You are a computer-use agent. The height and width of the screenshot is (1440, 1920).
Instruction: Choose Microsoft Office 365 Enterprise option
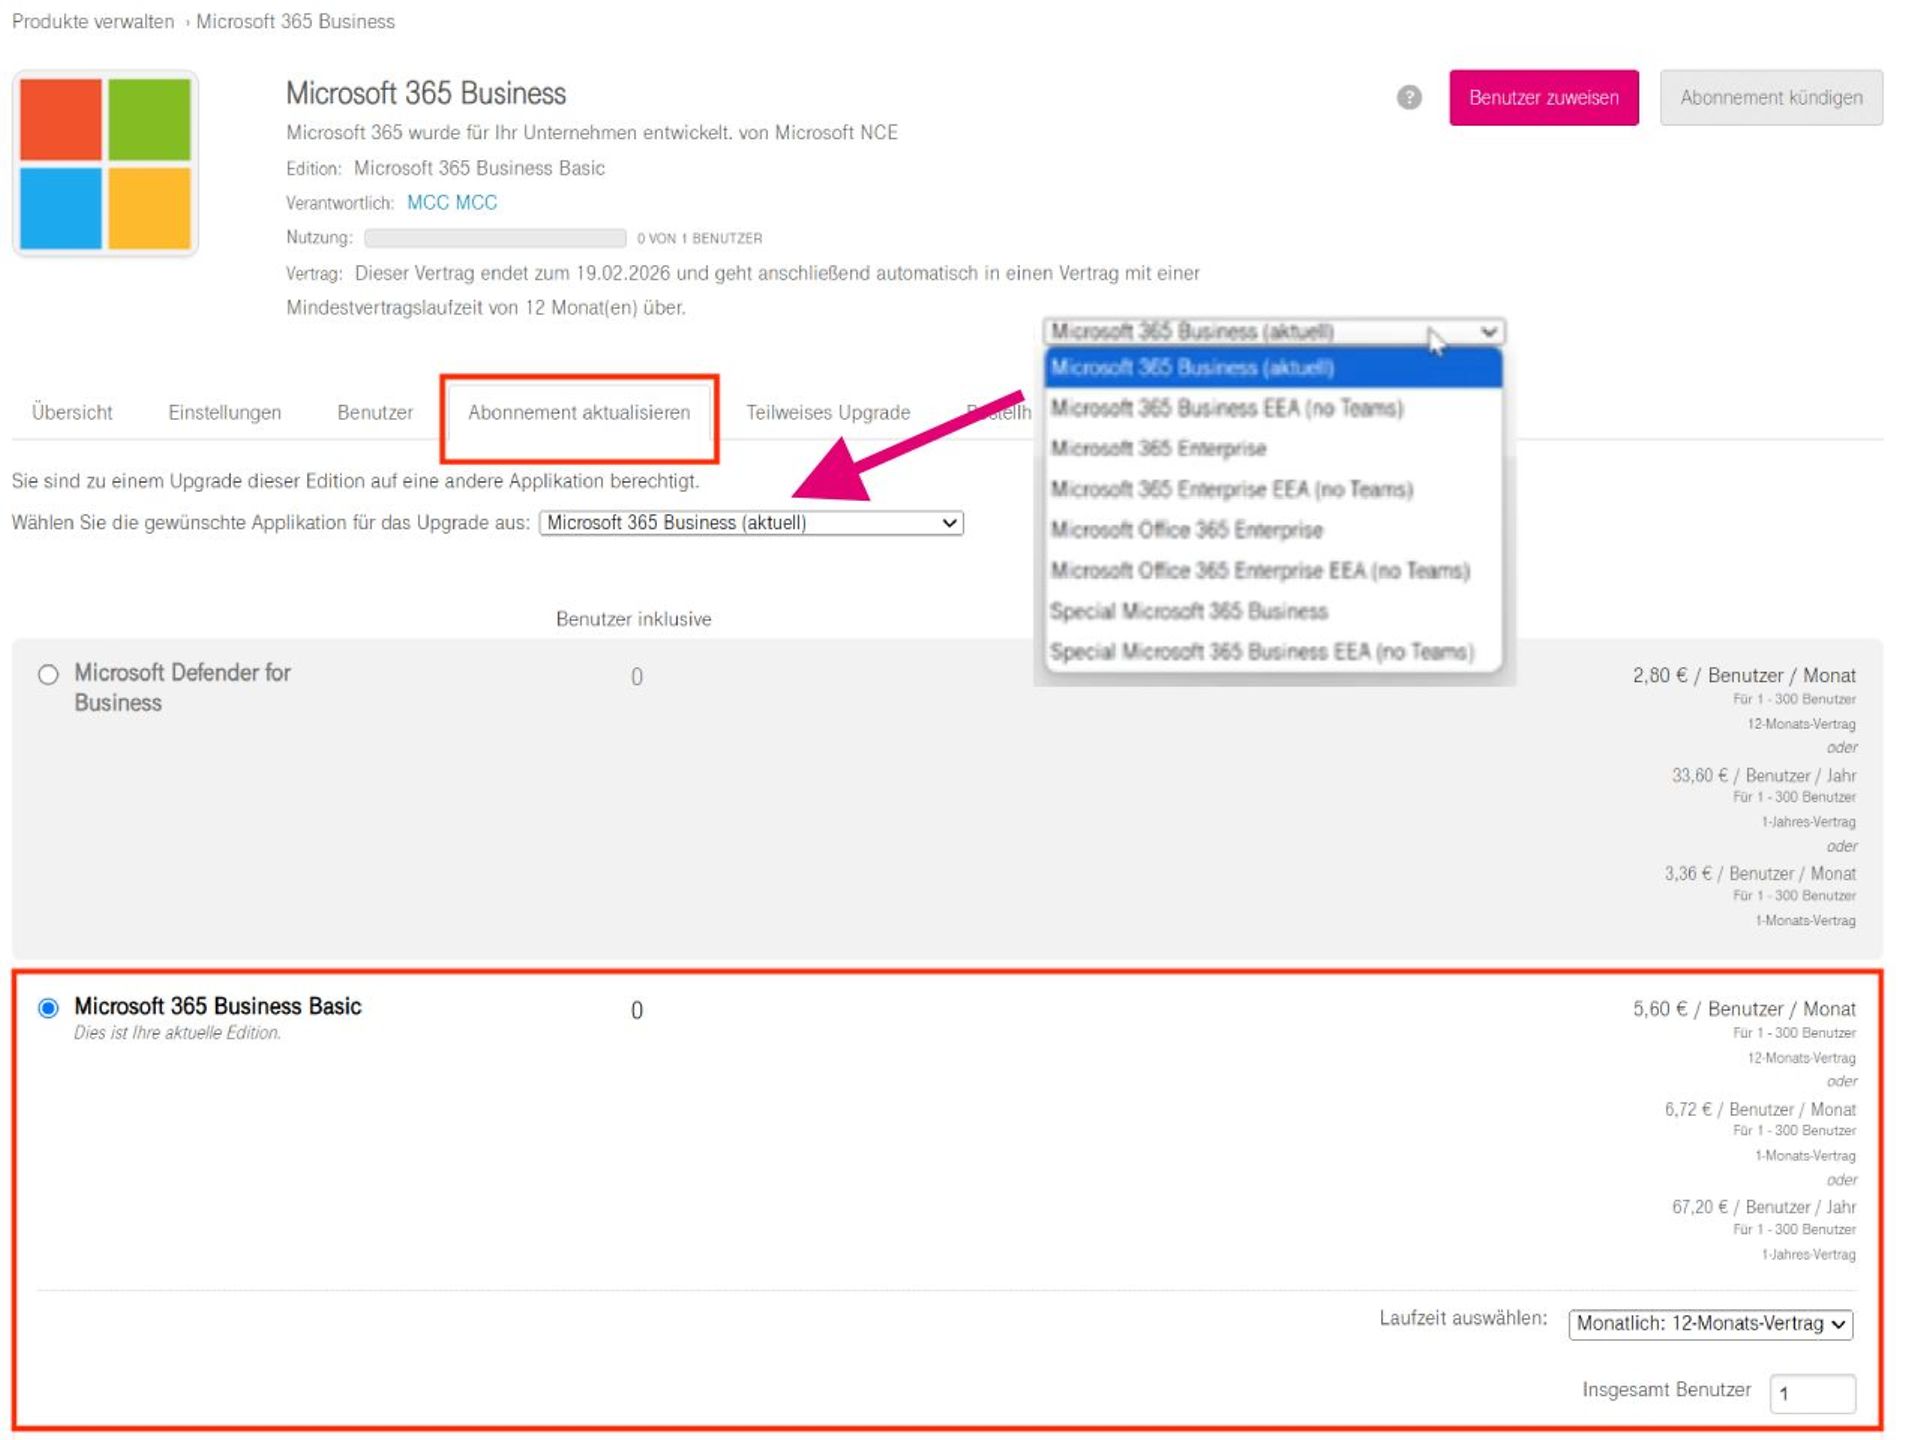(1273, 529)
